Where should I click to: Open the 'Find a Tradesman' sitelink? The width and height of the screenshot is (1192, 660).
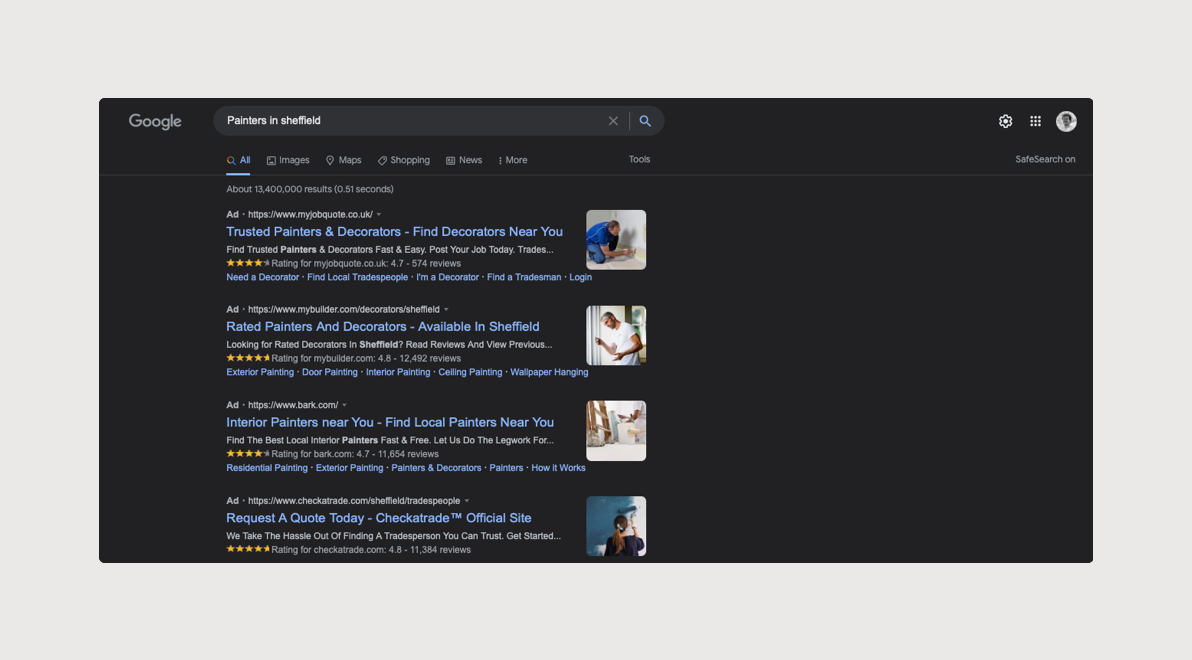pos(524,278)
